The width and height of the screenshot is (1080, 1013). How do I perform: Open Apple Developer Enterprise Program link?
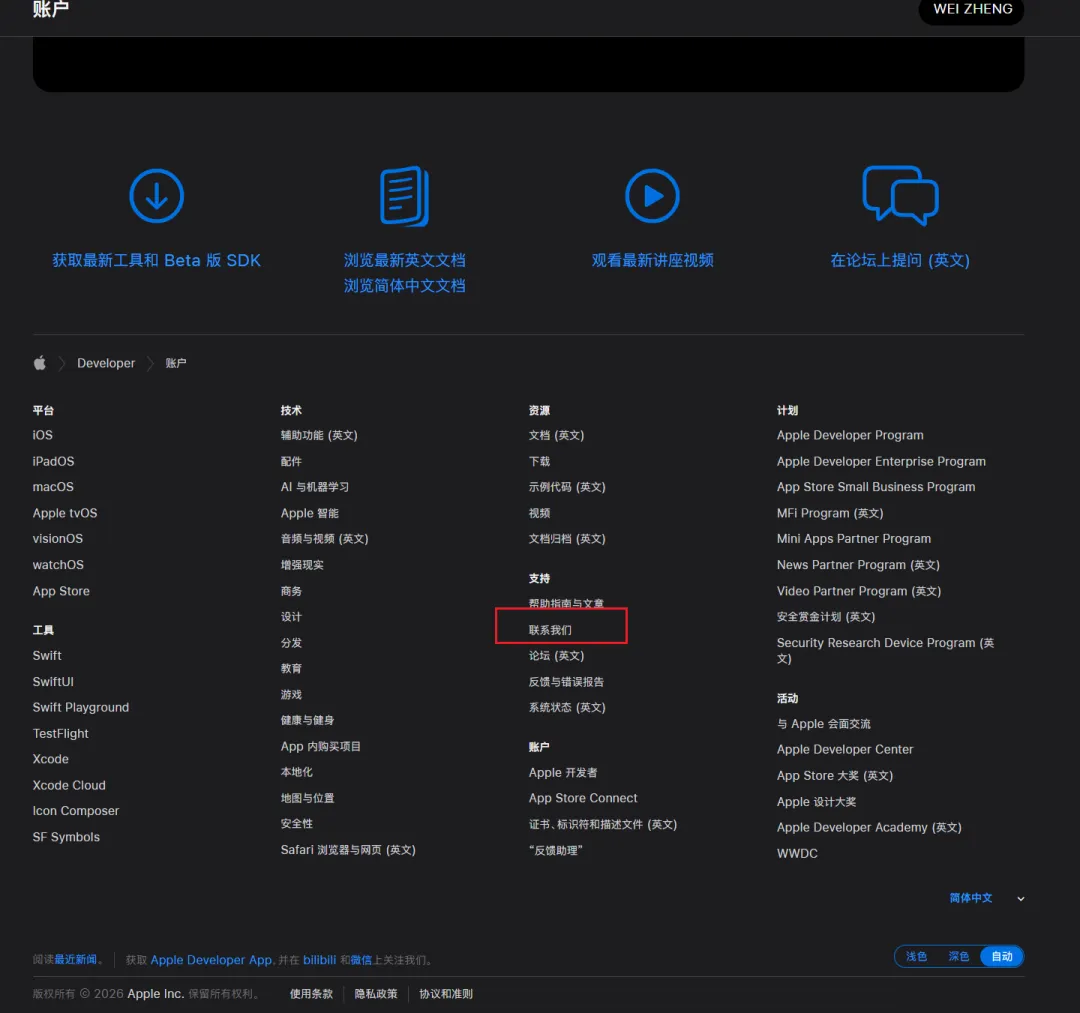[881, 461]
